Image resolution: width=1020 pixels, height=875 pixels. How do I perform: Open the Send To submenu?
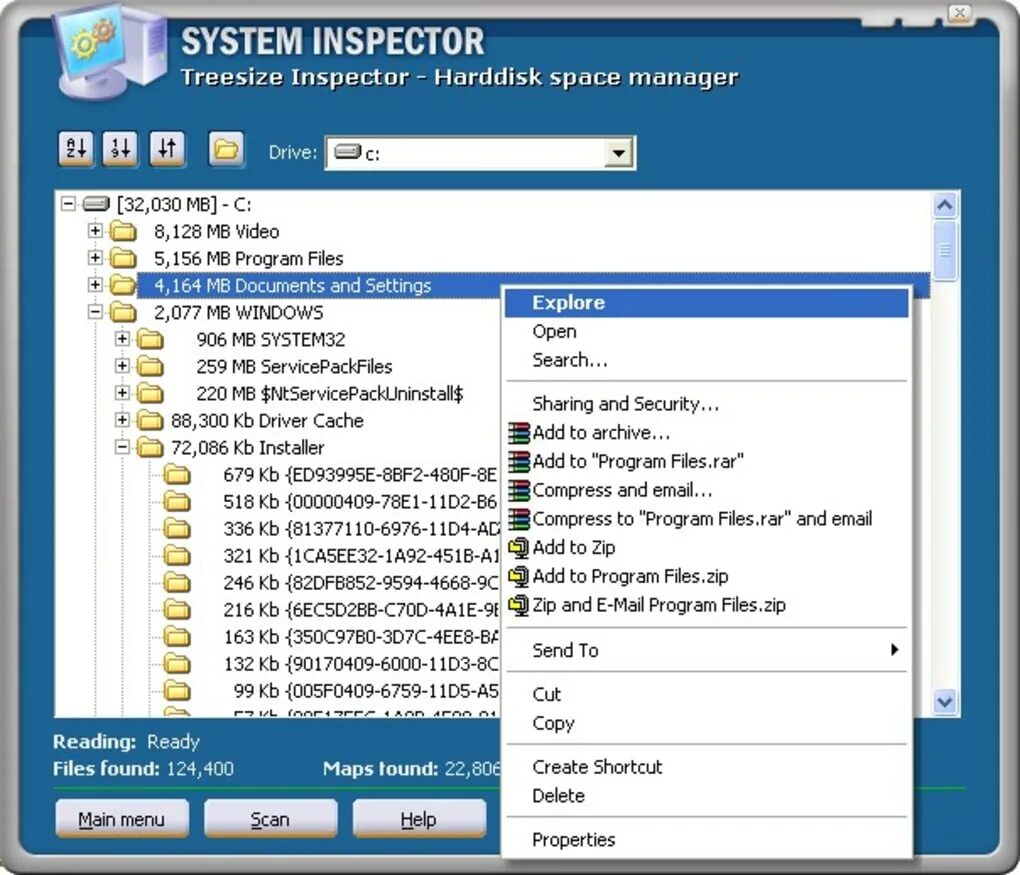click(x=706, y=650)
